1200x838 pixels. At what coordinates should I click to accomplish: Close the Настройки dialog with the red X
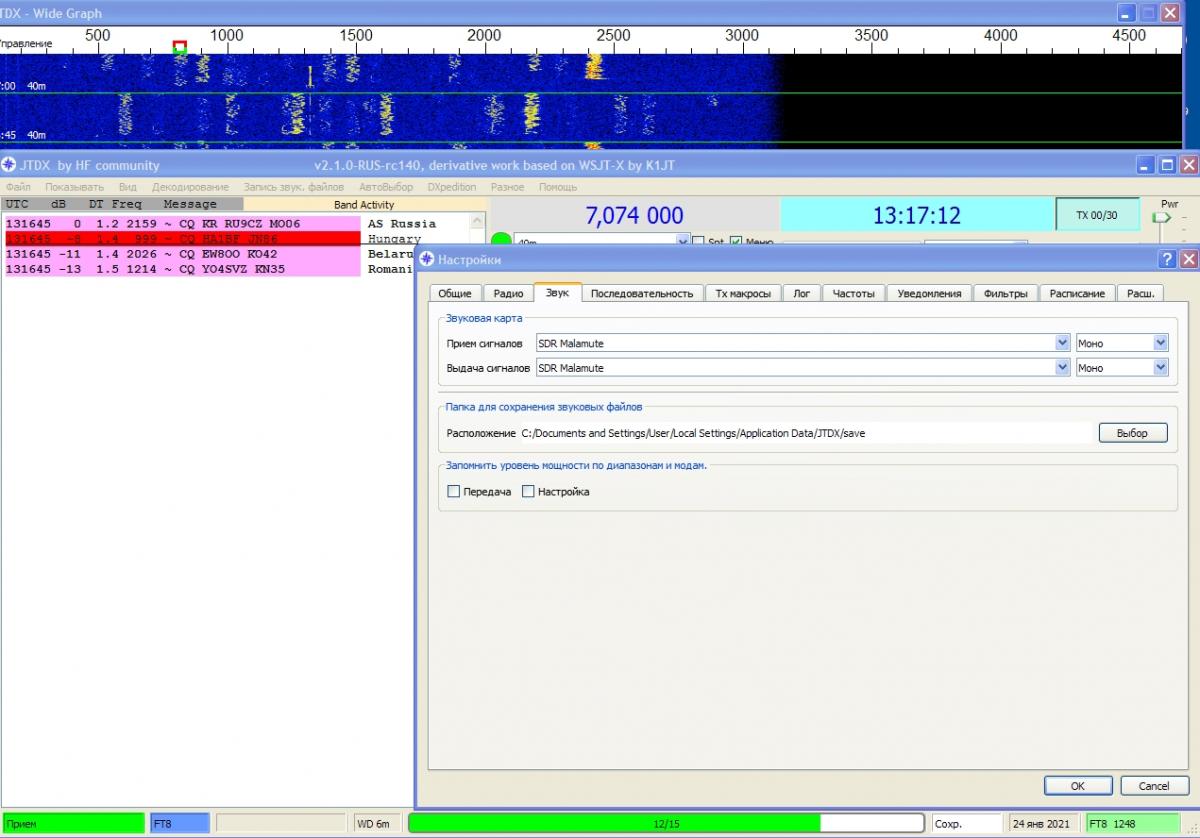point(1188,259)
